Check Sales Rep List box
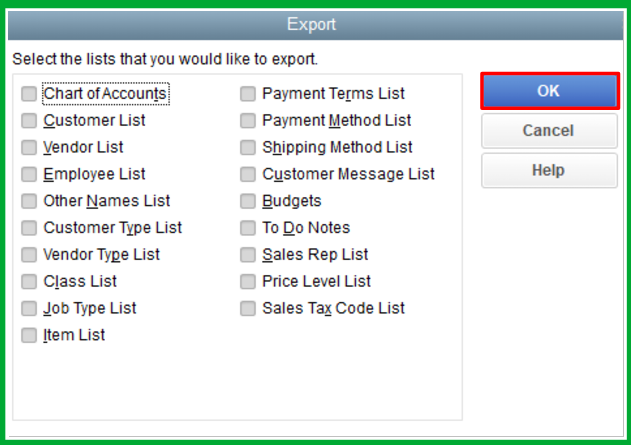Screen dimensions: 631x445 click(x=248, y=255)
